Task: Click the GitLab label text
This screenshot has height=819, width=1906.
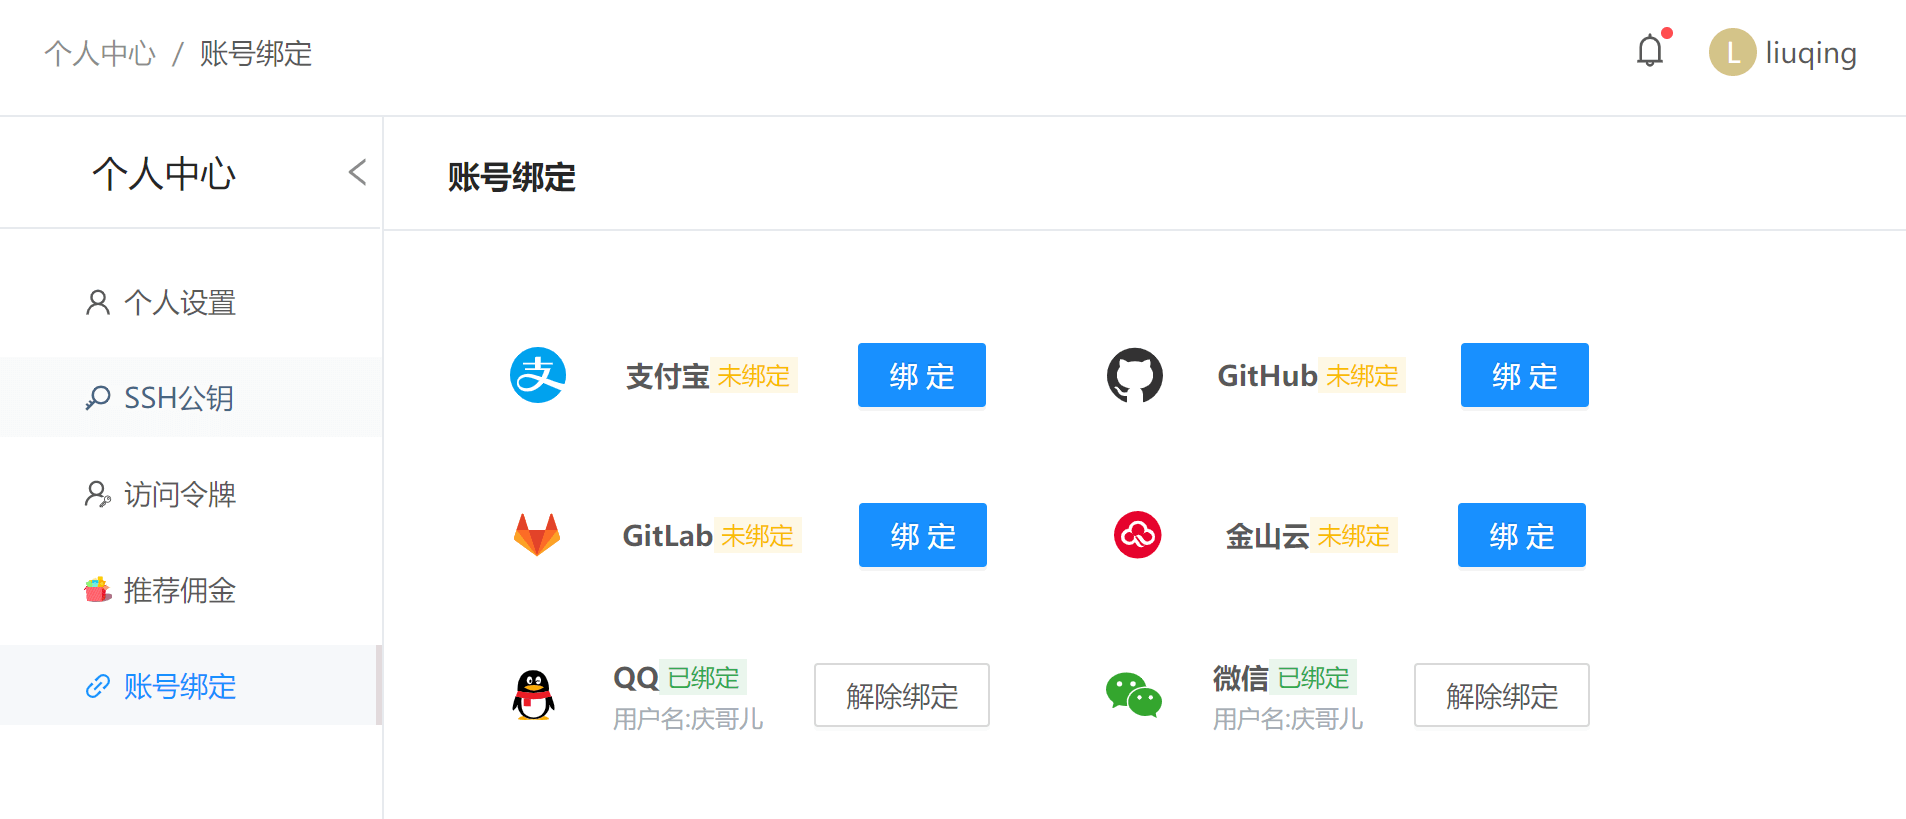Action: [667, 536]
